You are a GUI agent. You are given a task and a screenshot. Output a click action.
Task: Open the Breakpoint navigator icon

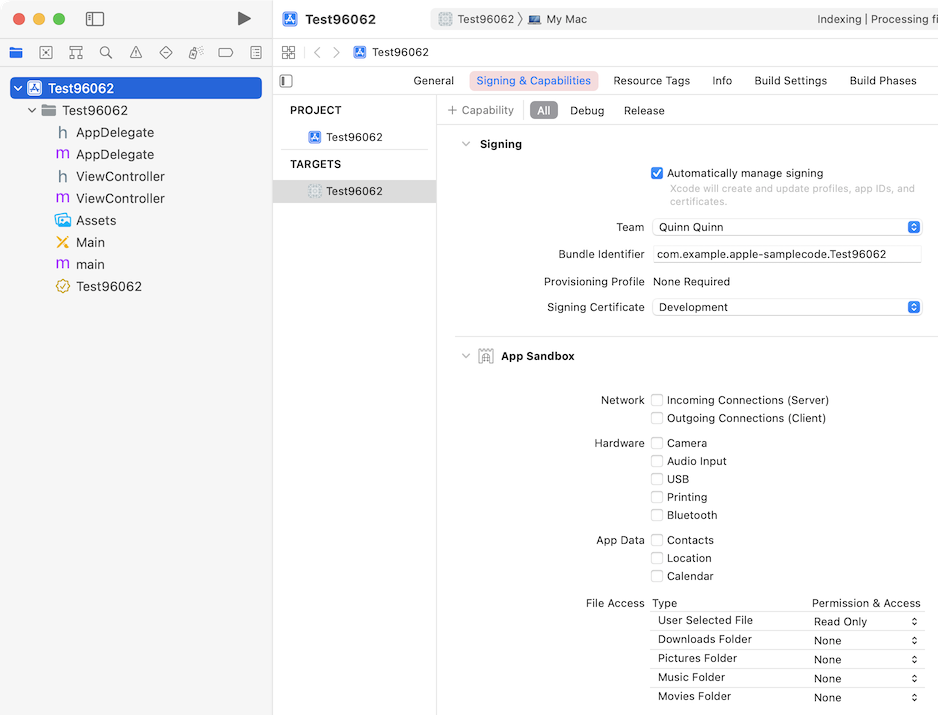(226, 53)
